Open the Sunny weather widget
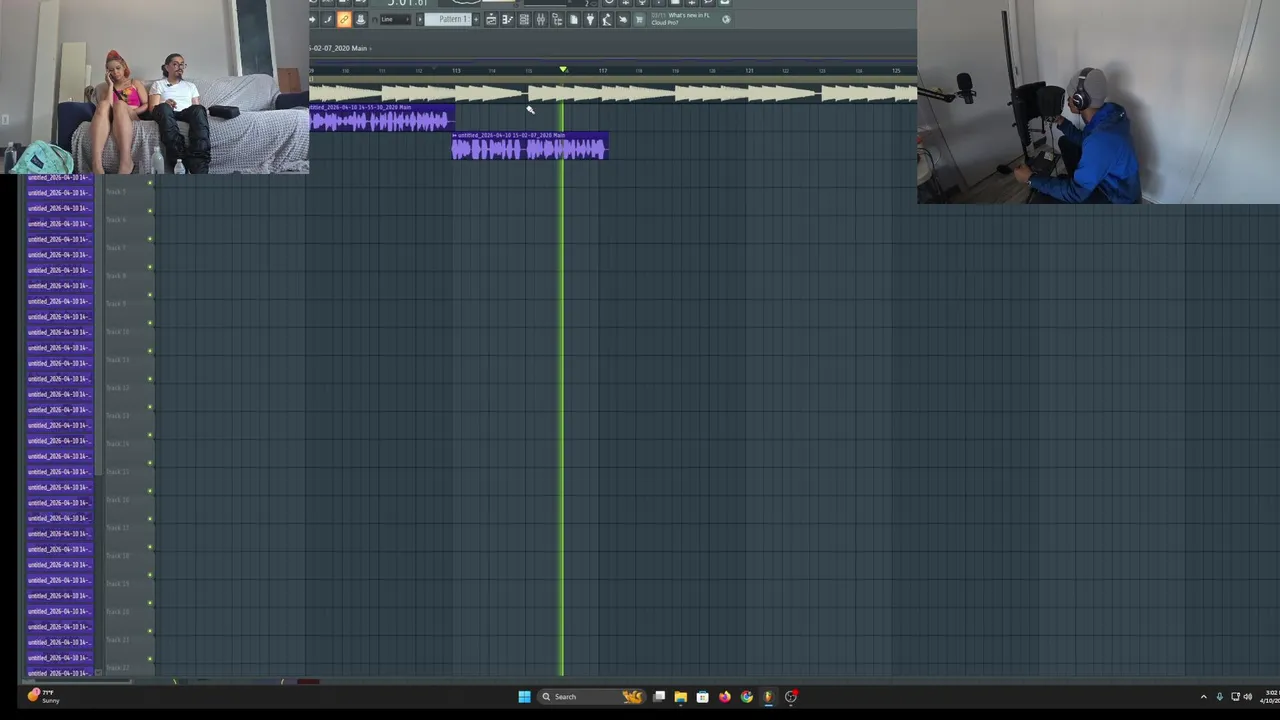 (x=43, y=696)
